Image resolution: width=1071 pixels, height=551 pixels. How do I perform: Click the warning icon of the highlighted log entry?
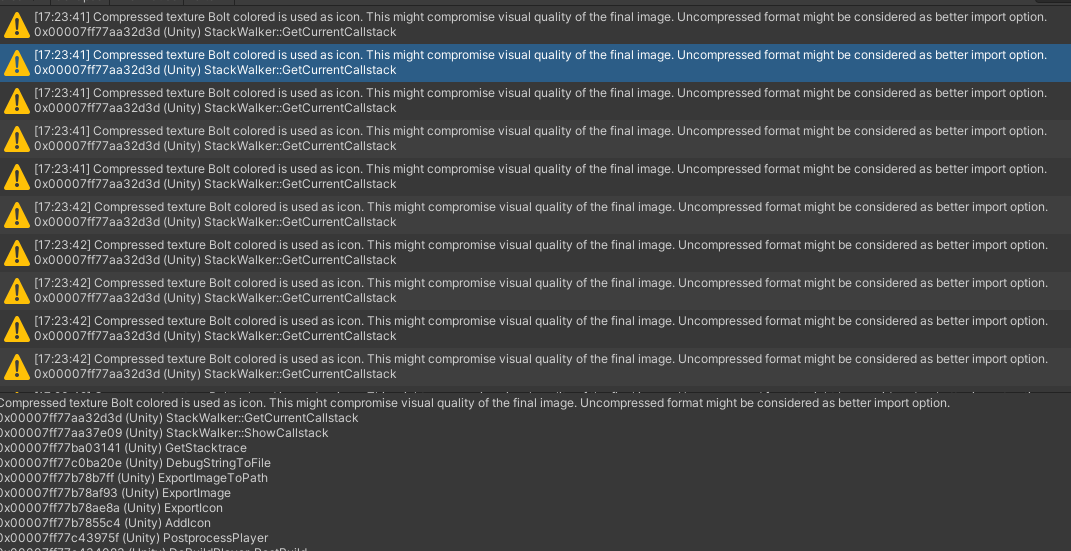coord(17,63)
